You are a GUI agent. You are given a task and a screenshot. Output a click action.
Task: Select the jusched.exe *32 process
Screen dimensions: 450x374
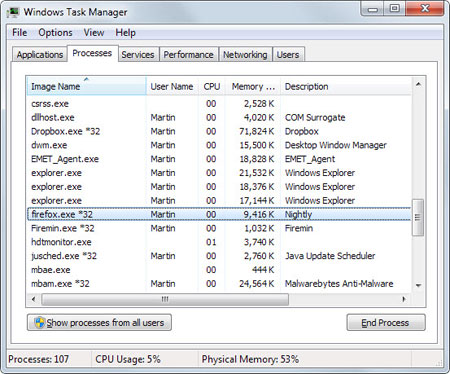219,256
